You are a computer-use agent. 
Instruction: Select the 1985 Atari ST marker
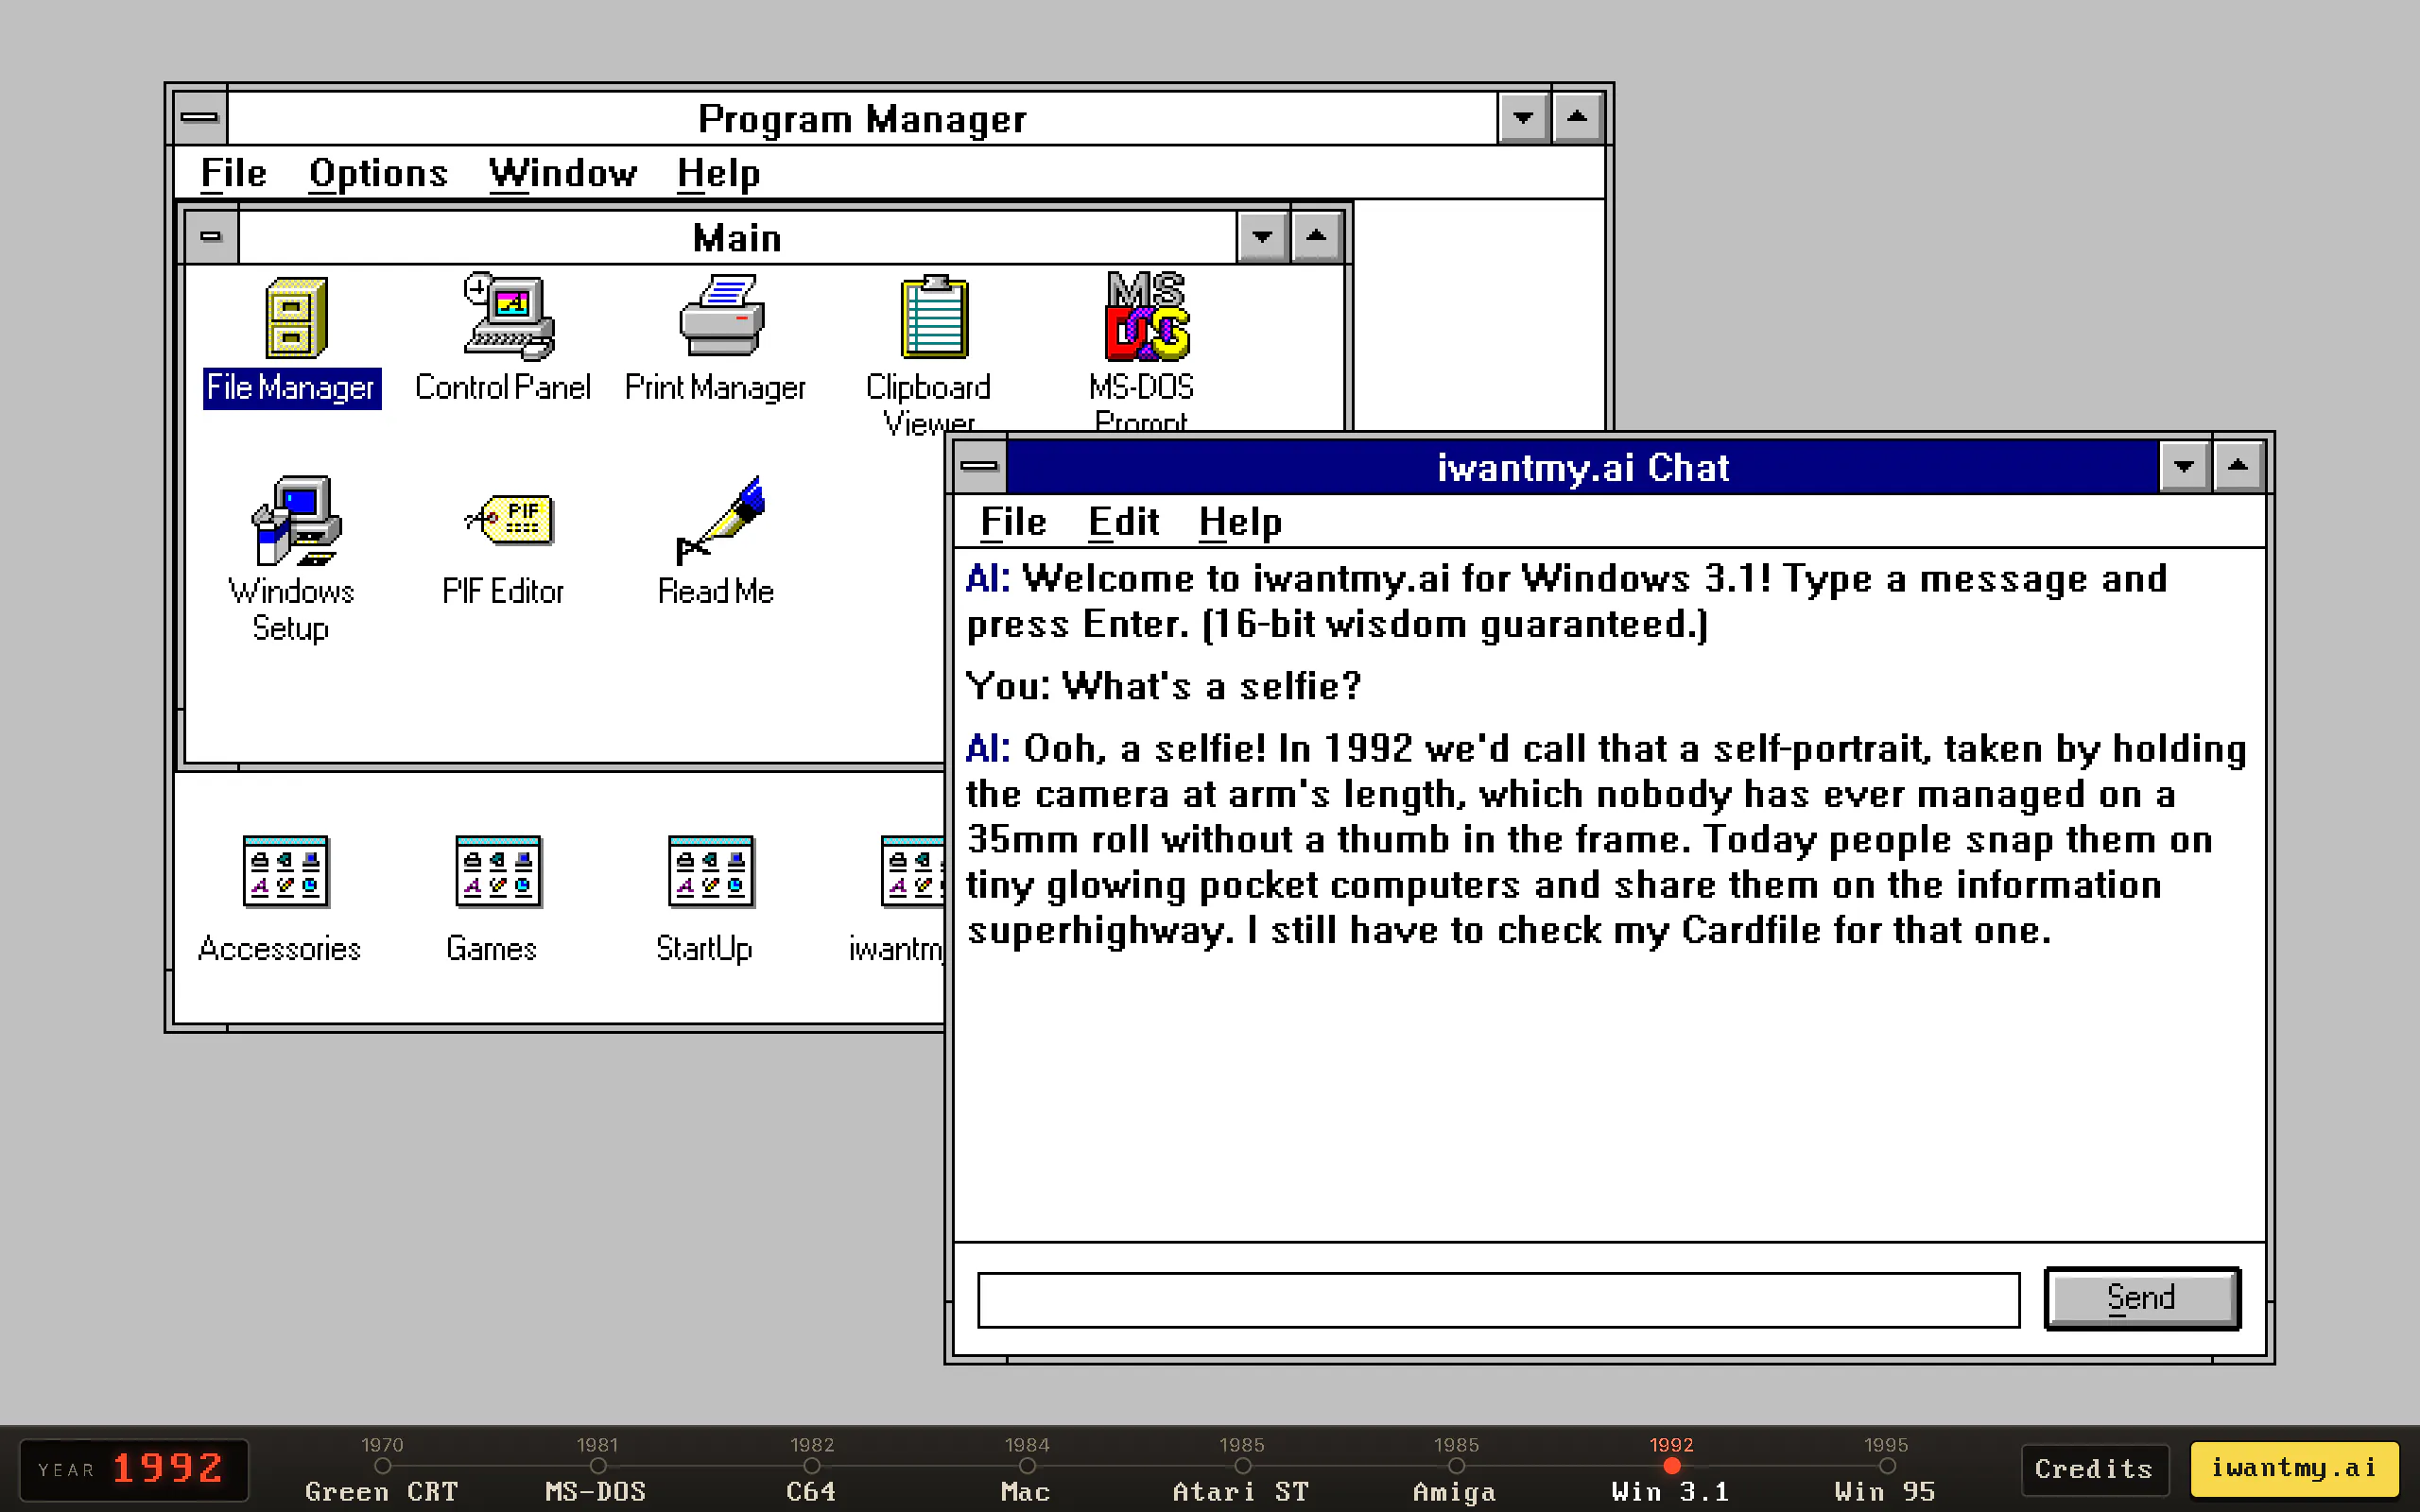tap(1242, 1470)
